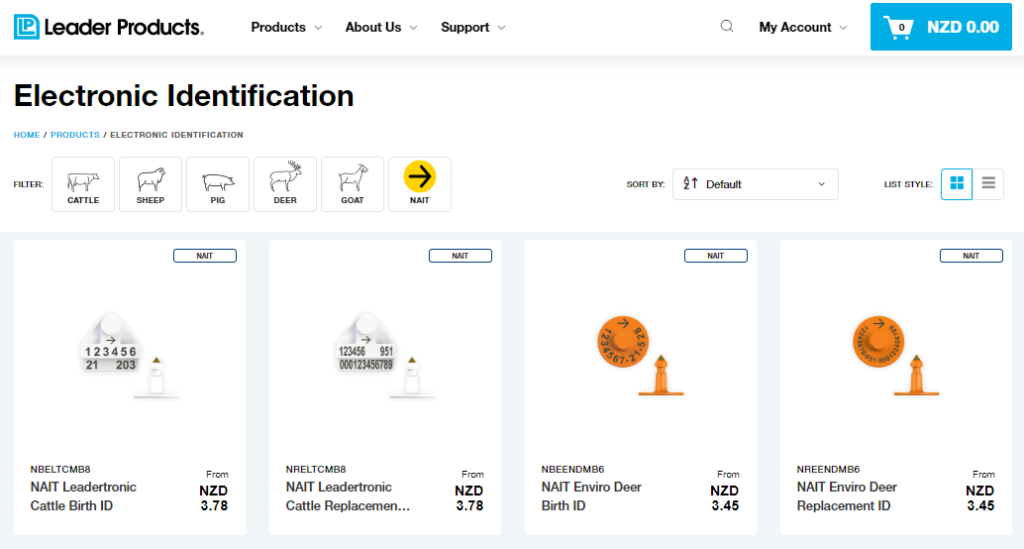Click Products menu chevron arrow

[318, 28]
